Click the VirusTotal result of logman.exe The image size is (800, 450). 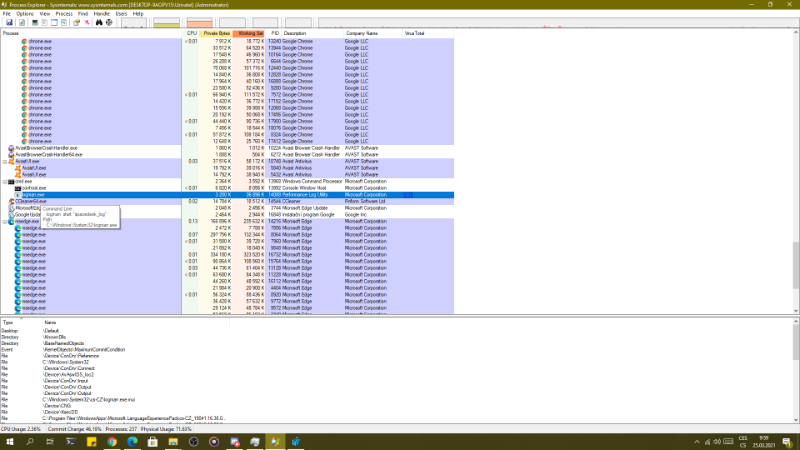click(x=408, y=194)
